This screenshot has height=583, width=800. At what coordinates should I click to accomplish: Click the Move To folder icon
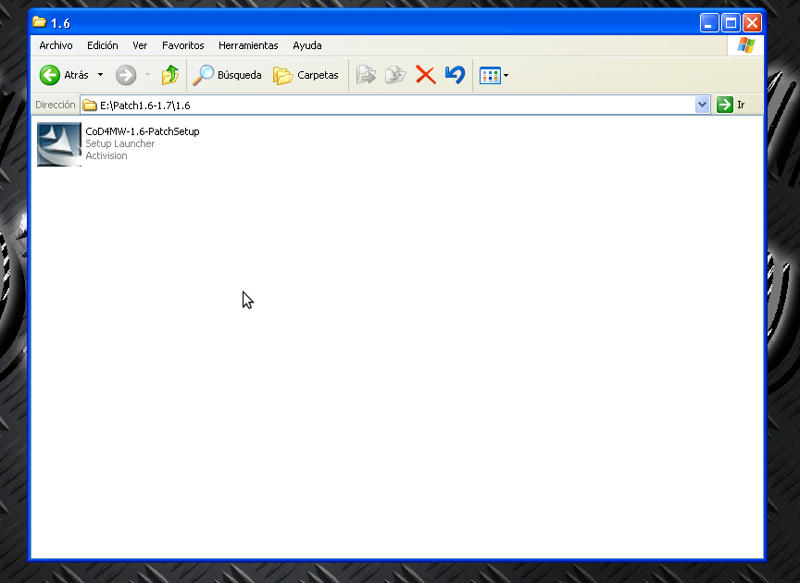tap(366, 75)
